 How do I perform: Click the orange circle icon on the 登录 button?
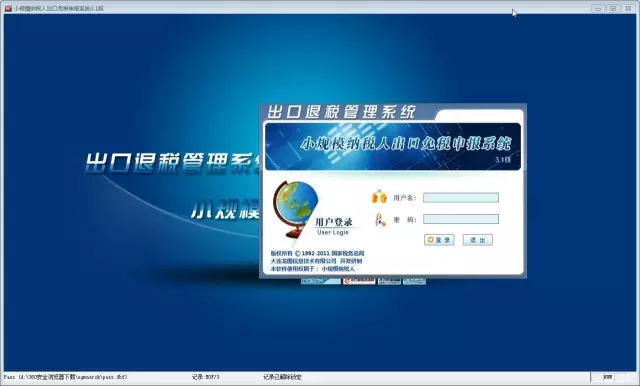(430, 240)
